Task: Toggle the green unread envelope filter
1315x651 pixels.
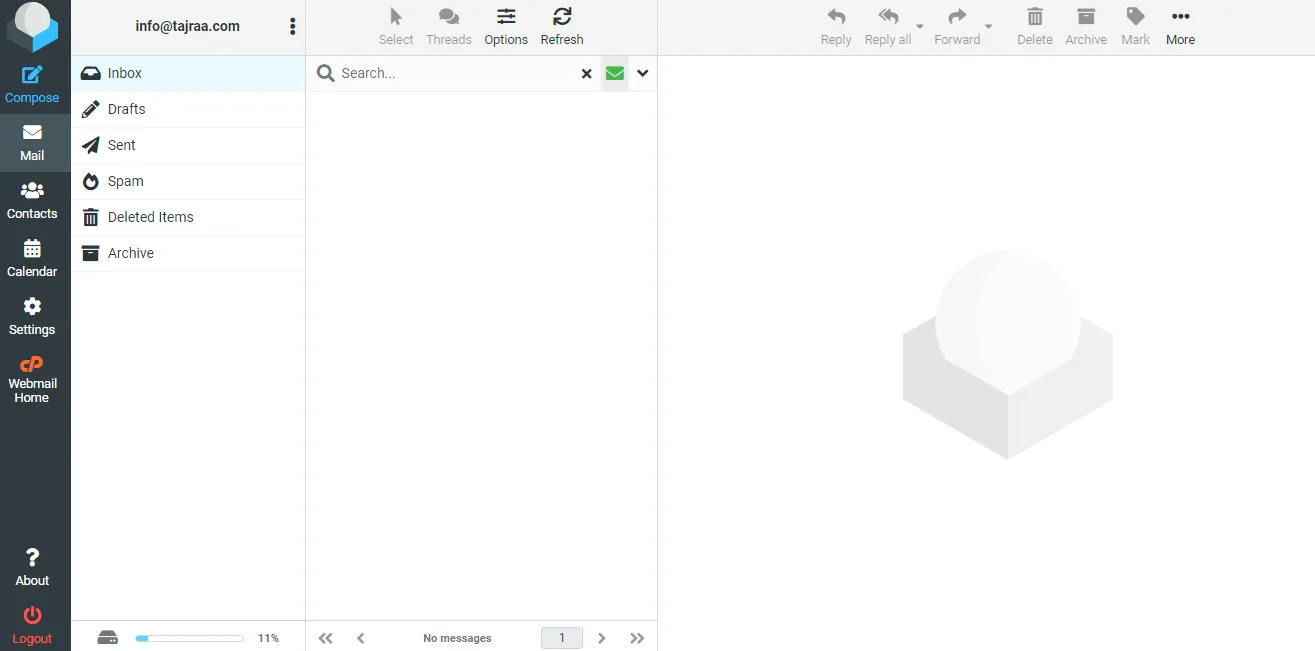Action: (614, 73)
